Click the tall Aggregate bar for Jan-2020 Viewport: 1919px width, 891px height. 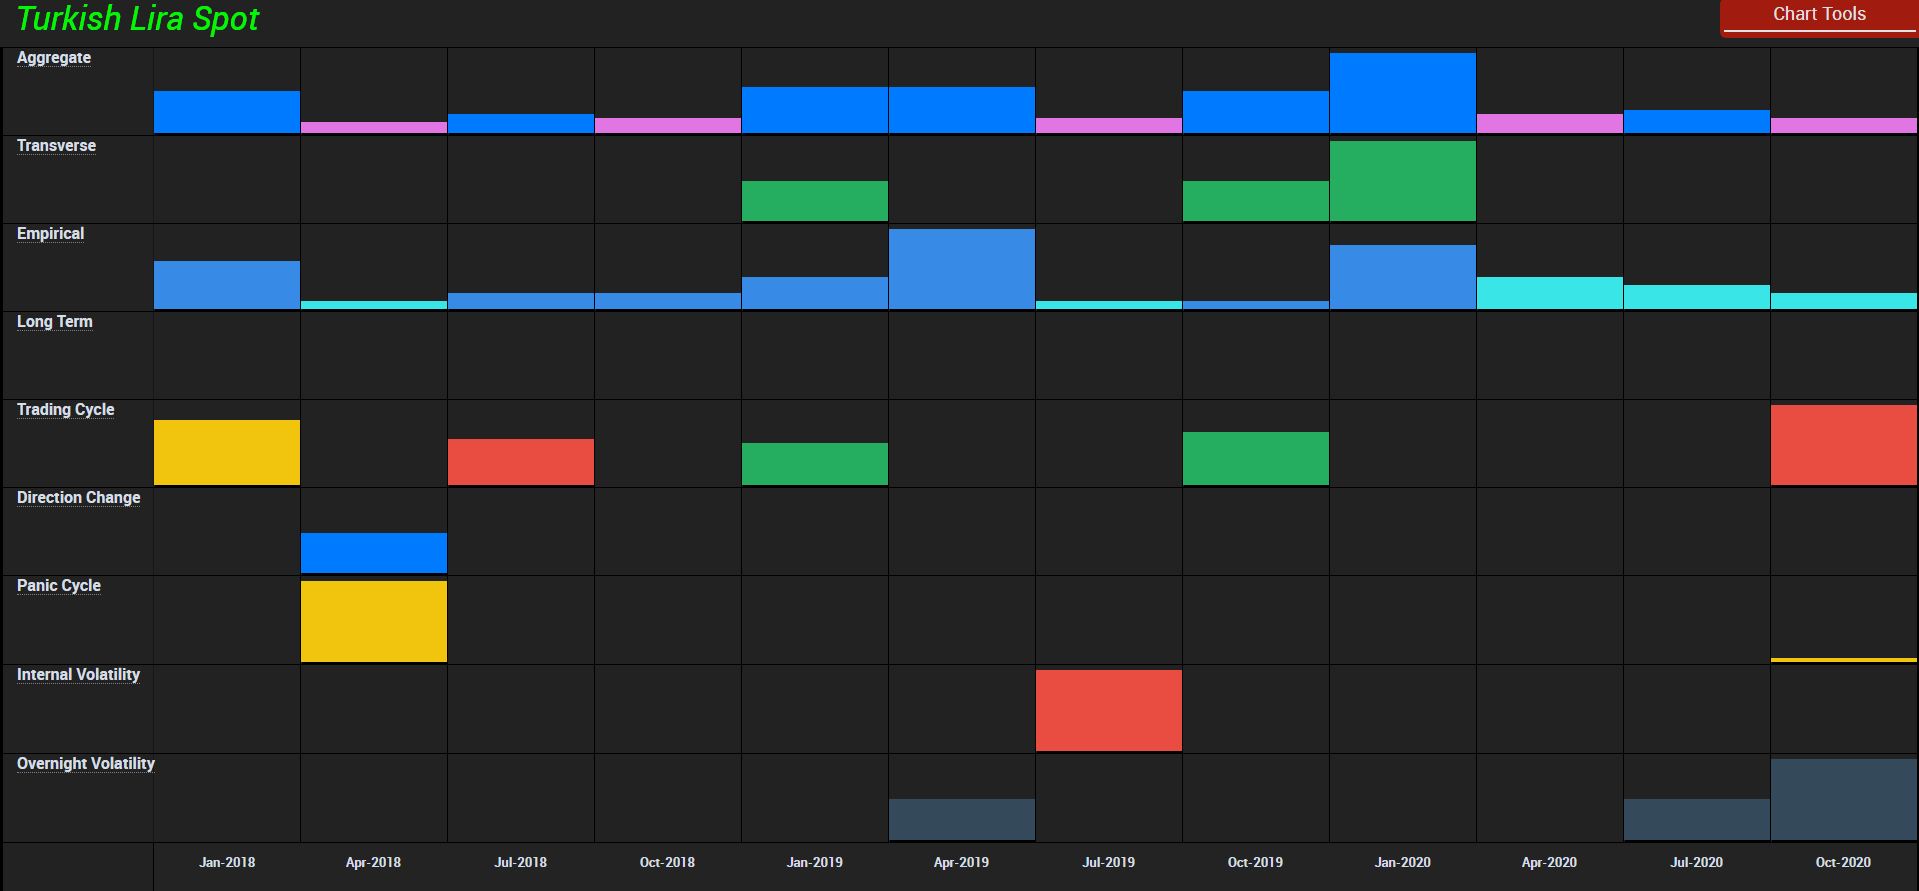click(x=1402, y=93)
